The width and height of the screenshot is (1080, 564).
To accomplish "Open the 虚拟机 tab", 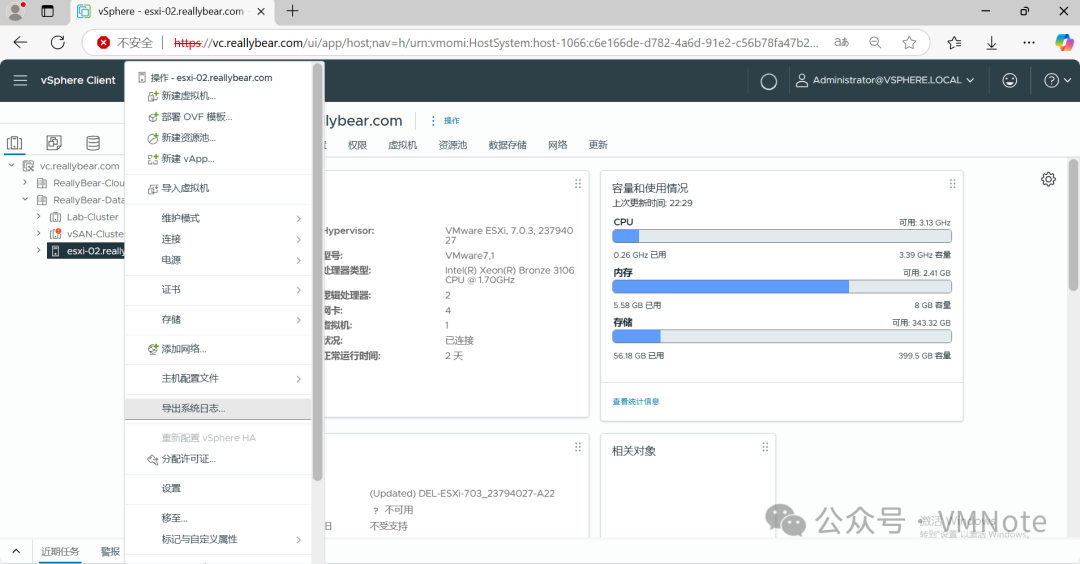I will (402, 145).
